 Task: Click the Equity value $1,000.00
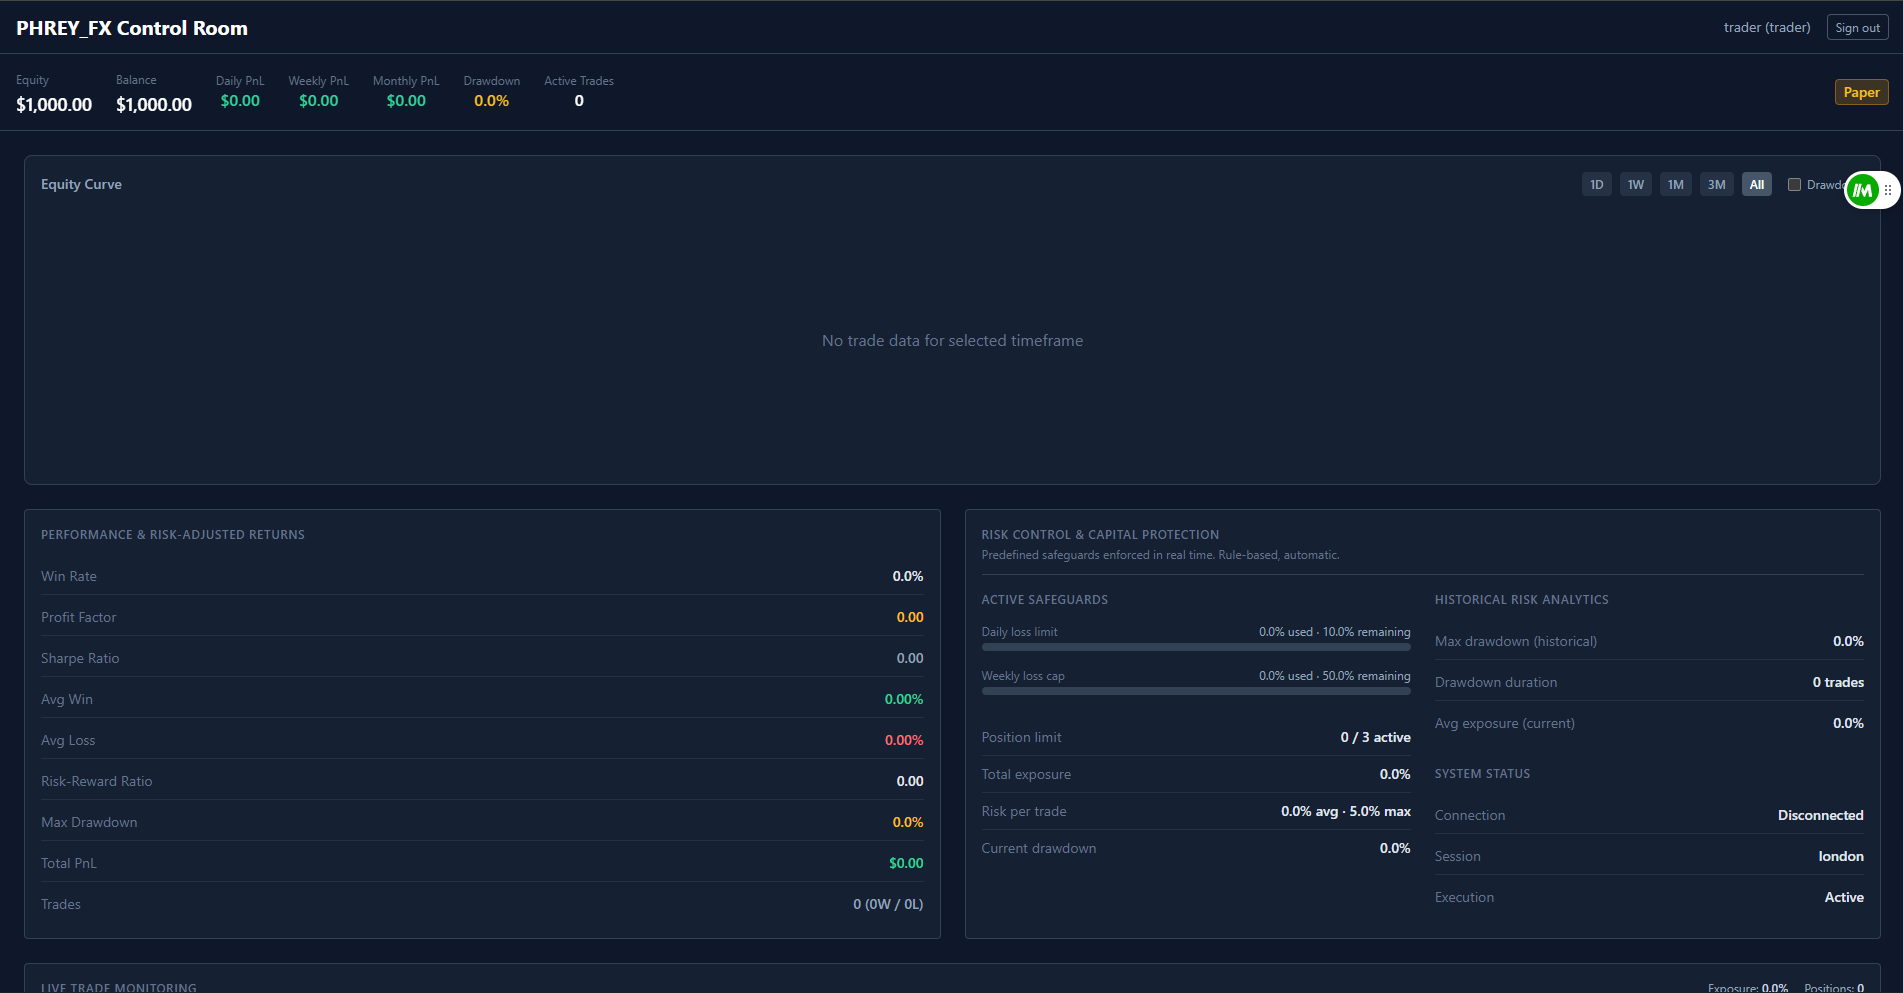54,105
